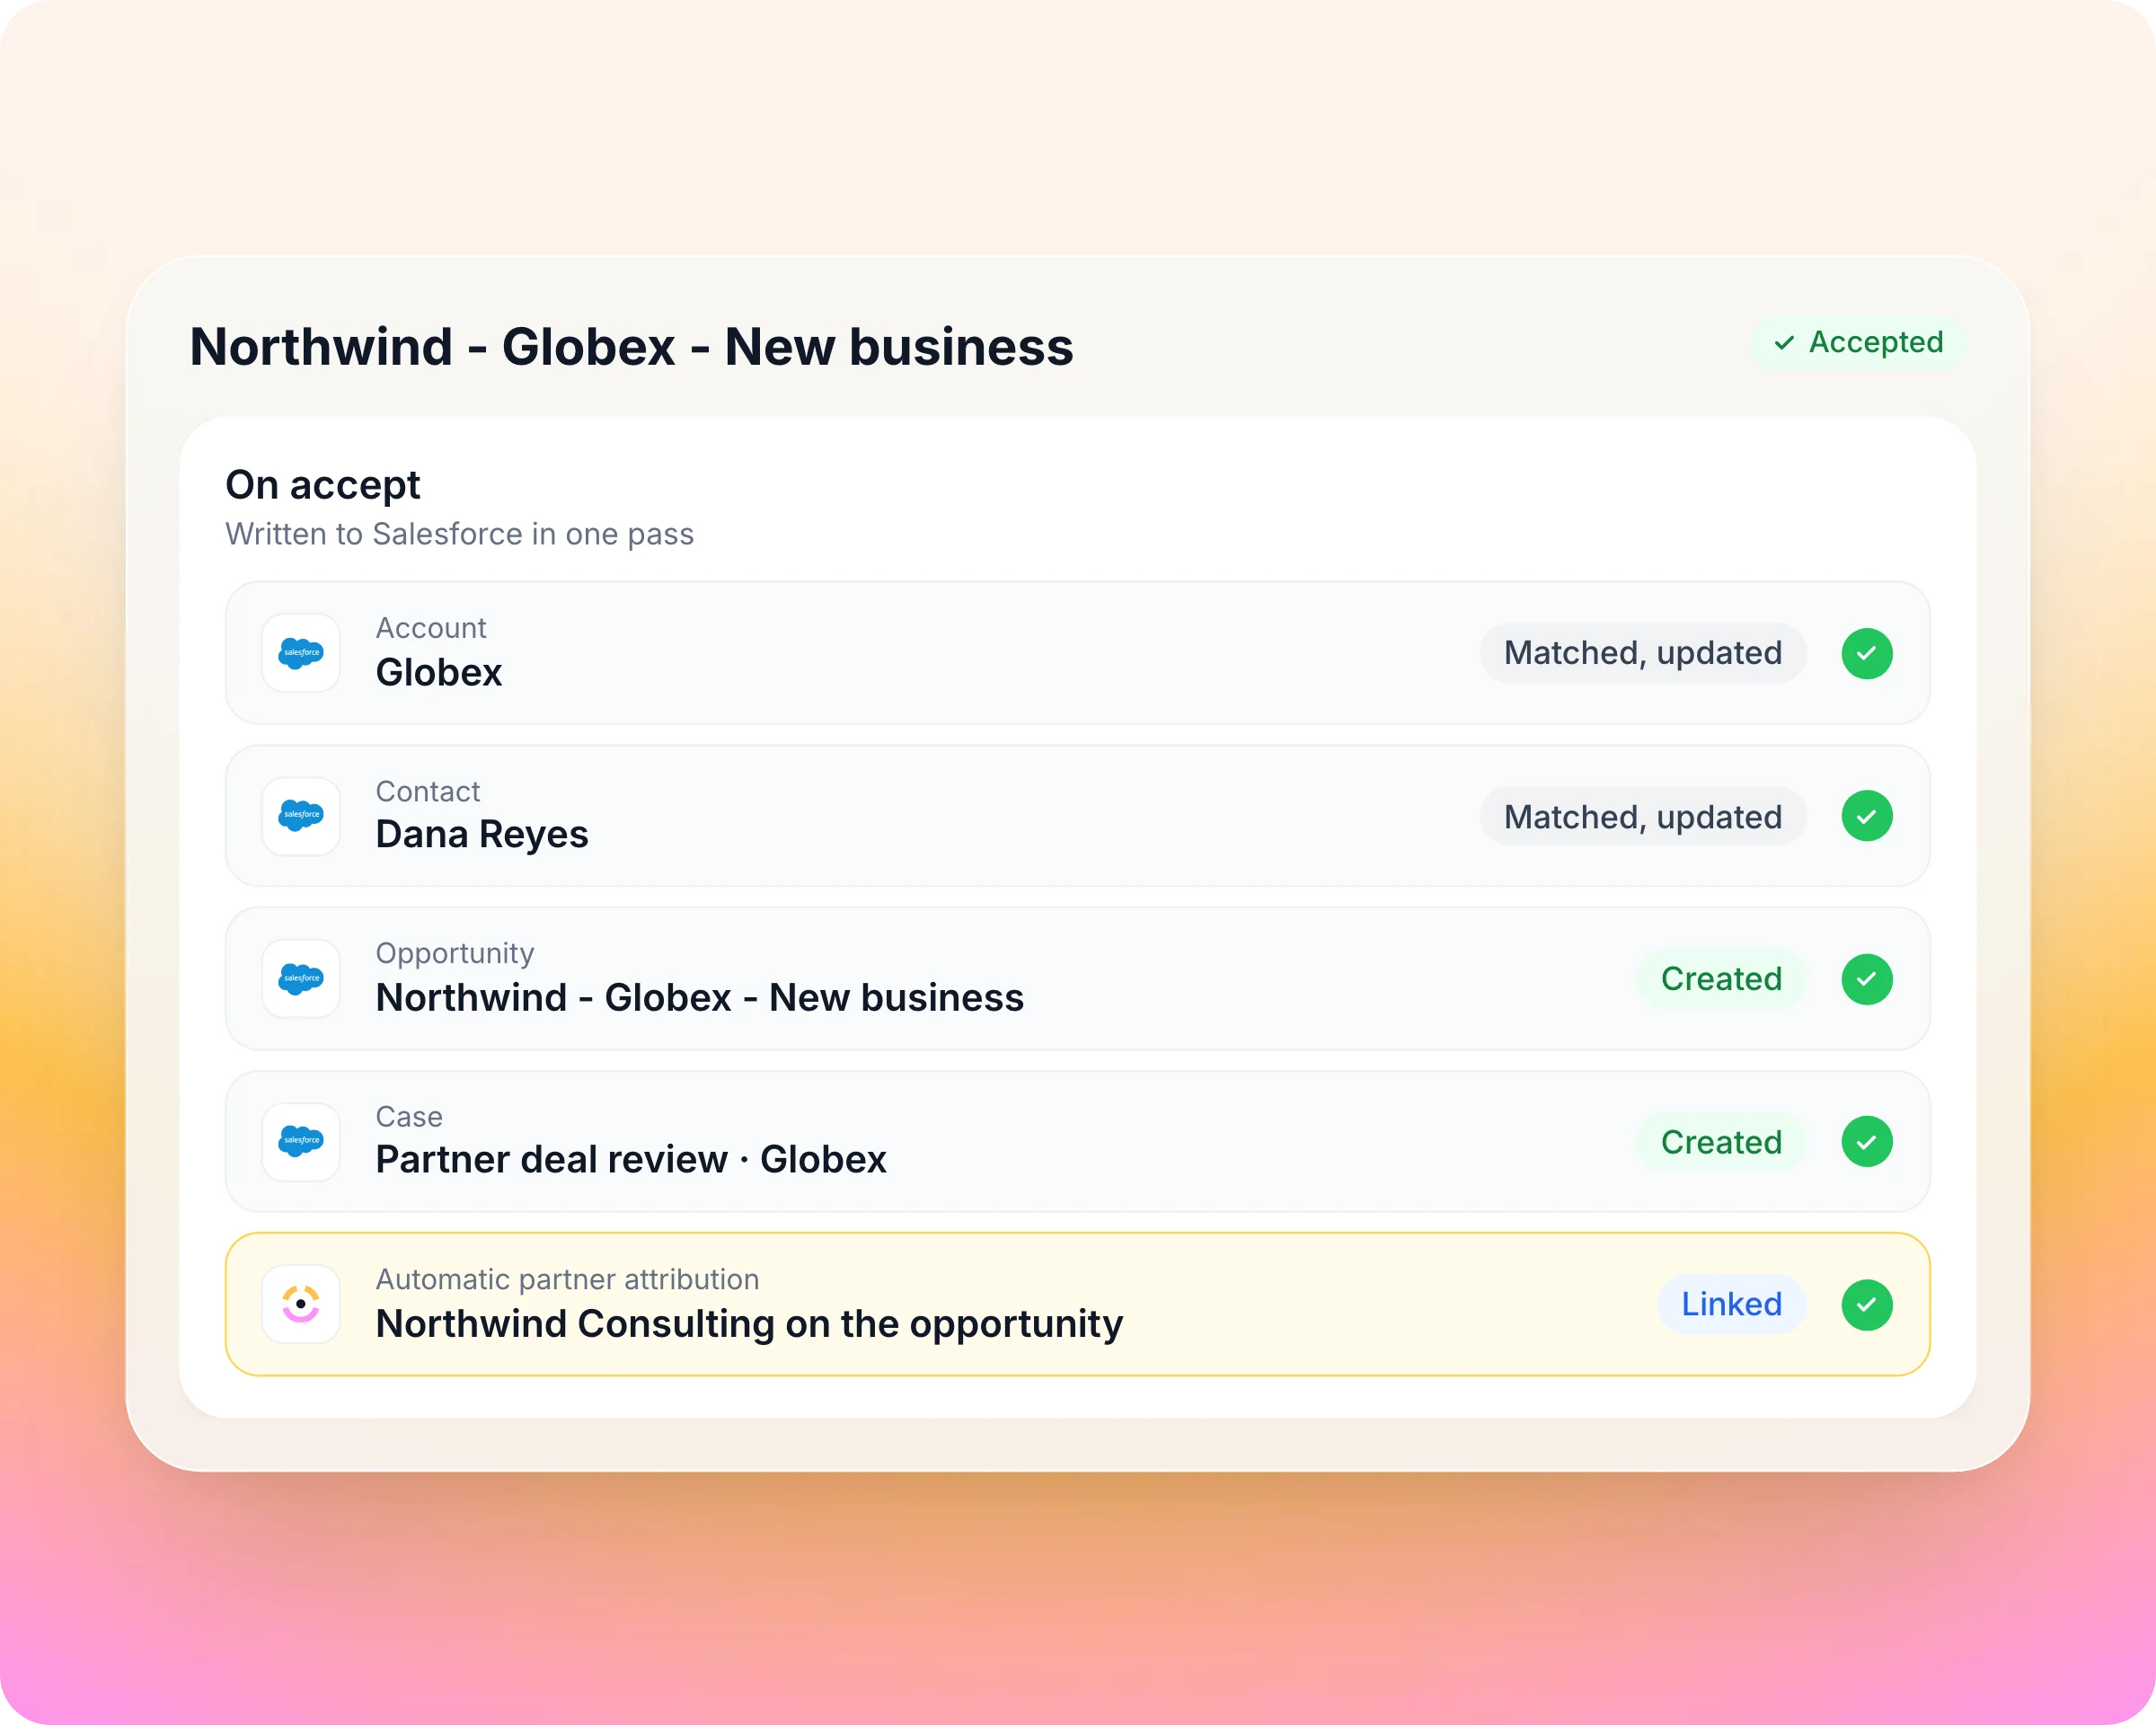The image size is (2156, 1725).
Task: Click green checkmark in Partner deal review row
Action: tap(1867, 1141)
